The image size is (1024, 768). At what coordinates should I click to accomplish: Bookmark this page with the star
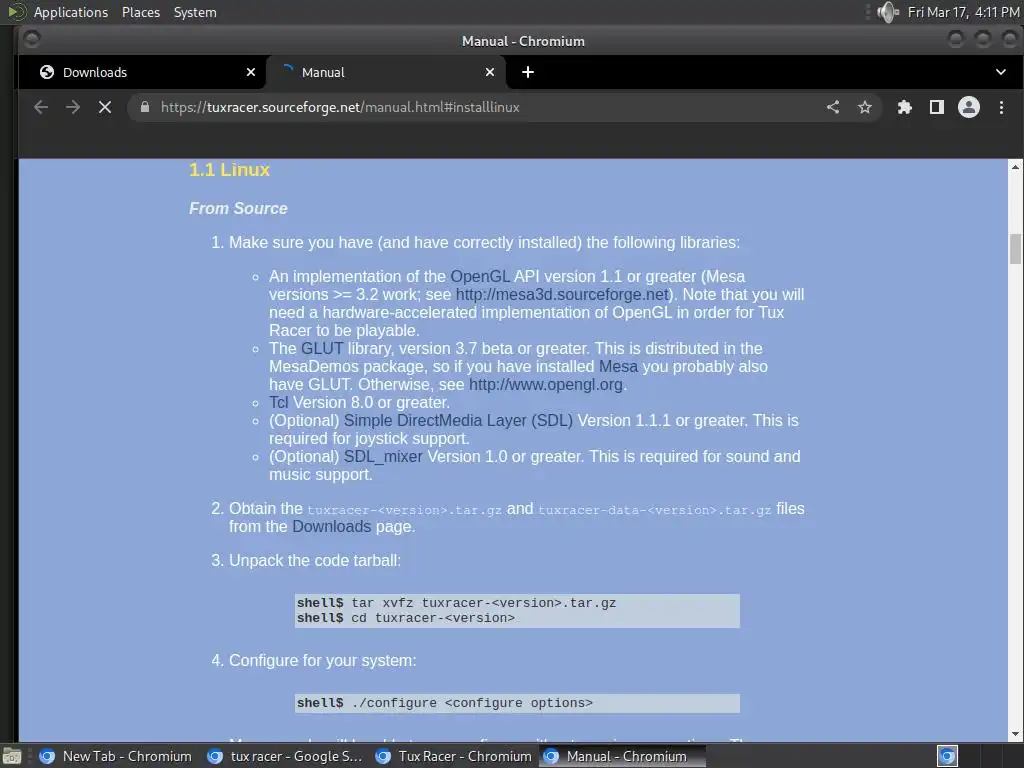coord(865,107)
